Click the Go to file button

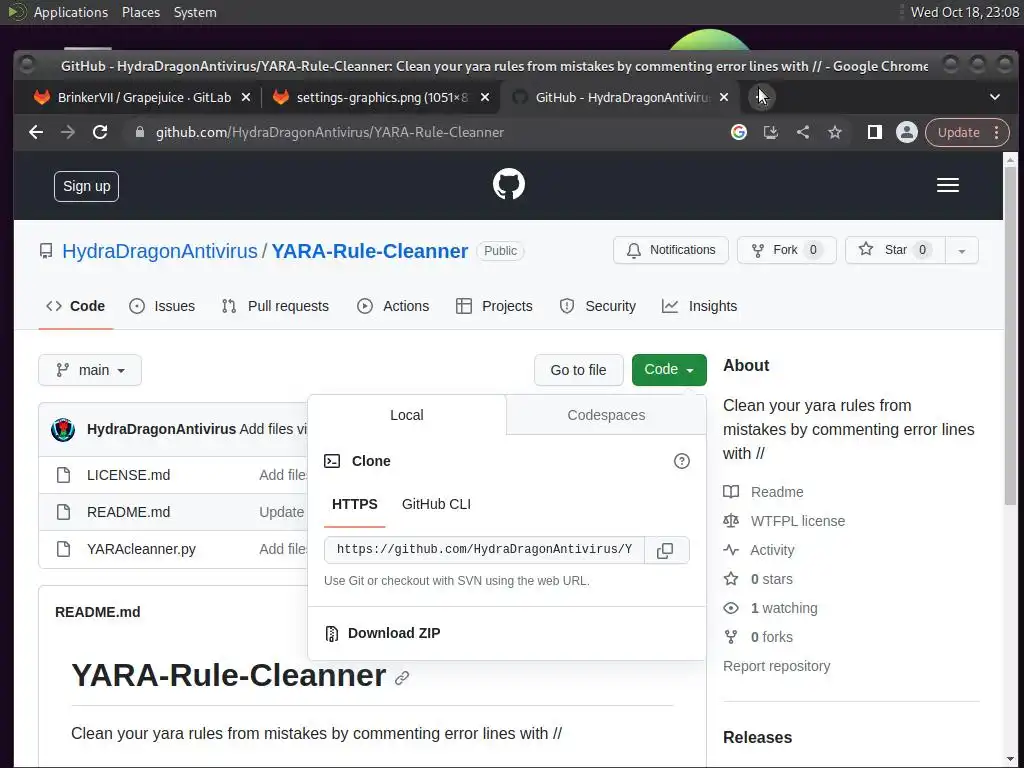click(578, 370)
